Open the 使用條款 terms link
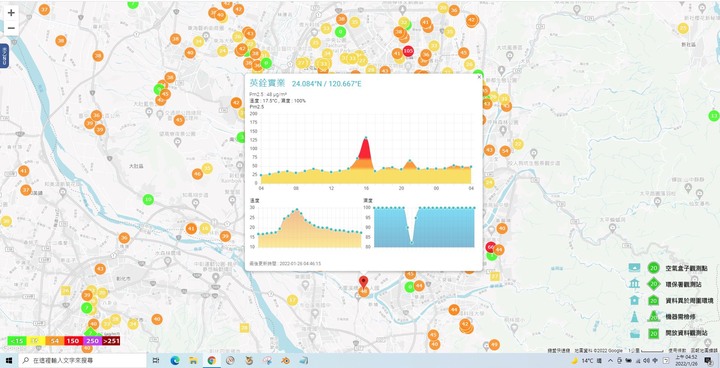Viewport: 720px width, 368px height. [x=676, y=350]
